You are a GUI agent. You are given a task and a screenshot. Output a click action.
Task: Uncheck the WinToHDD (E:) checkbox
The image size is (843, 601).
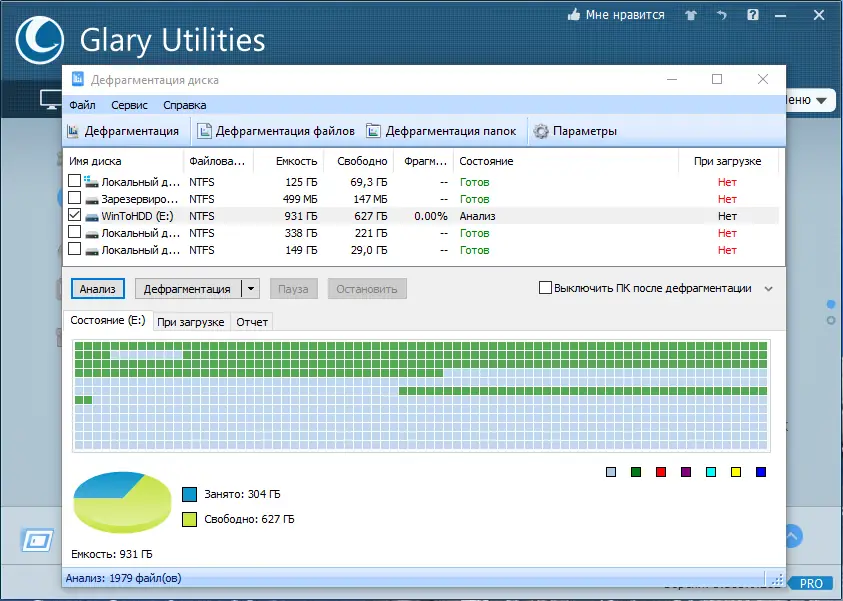[75, 215]
